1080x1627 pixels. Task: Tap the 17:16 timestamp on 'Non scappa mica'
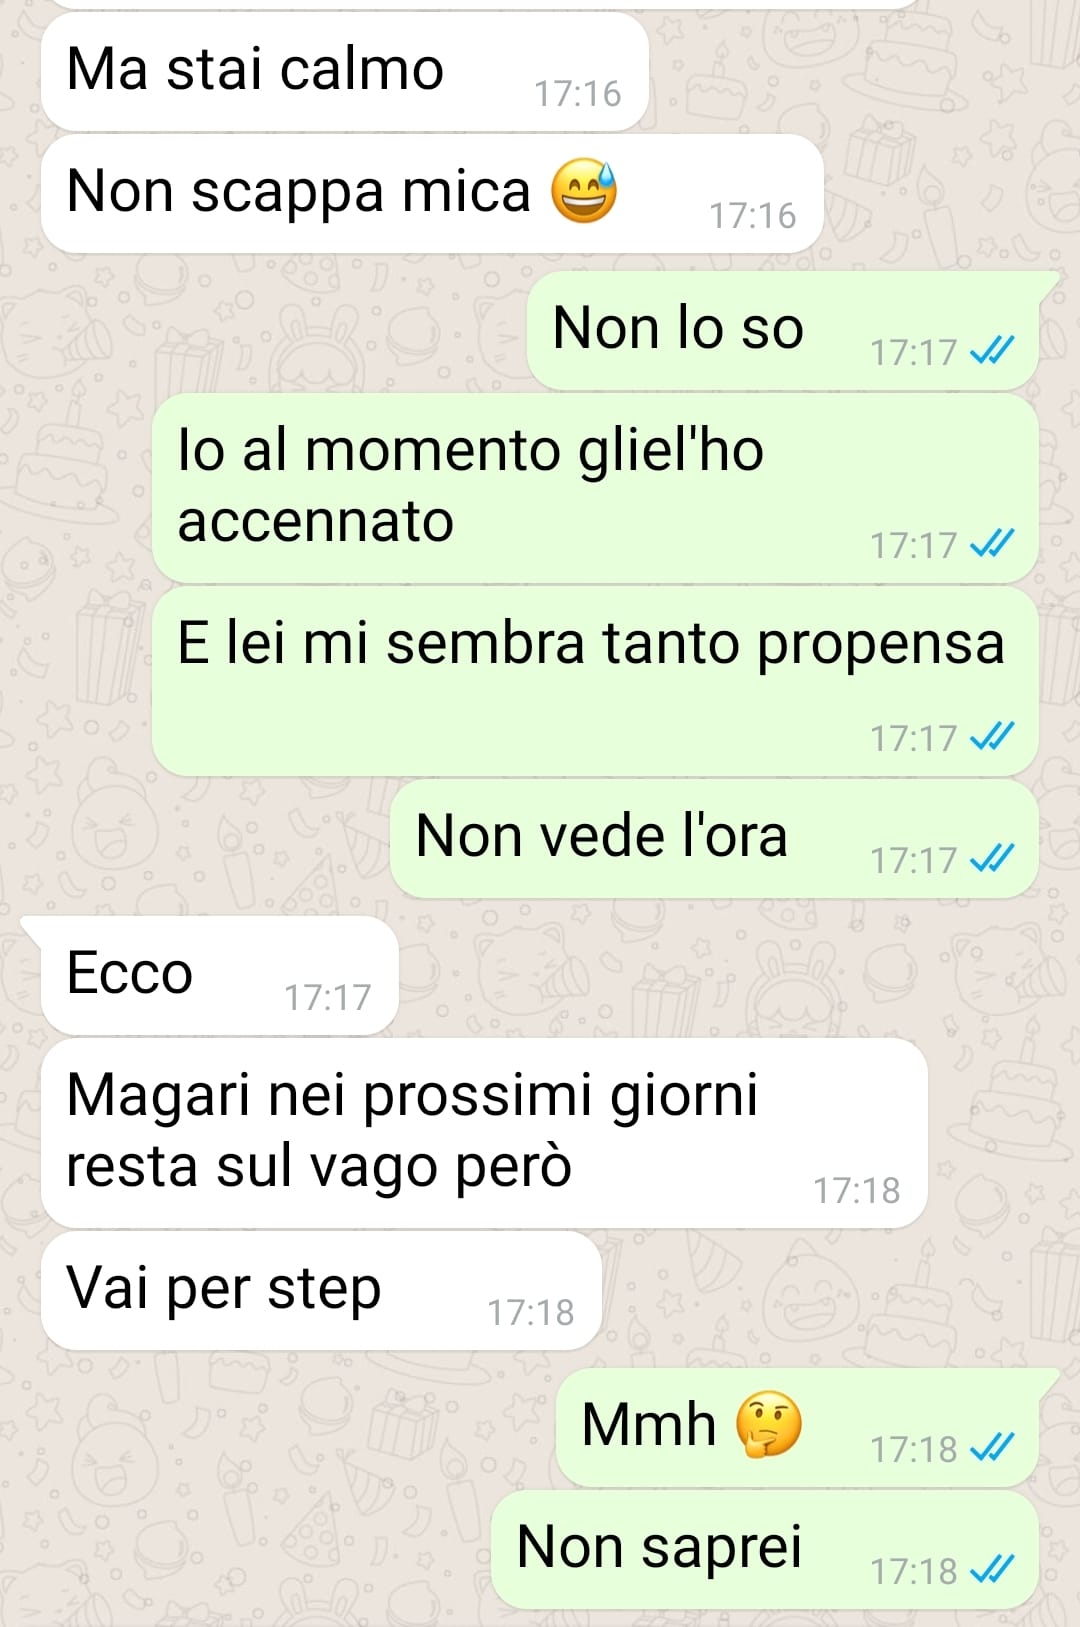click(752, 216)
